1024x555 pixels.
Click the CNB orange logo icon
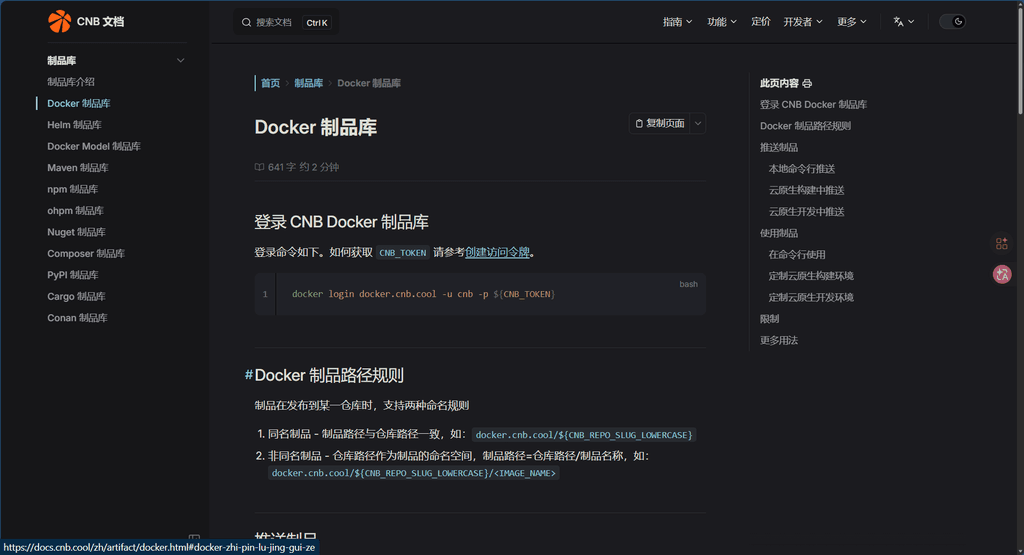59,22
